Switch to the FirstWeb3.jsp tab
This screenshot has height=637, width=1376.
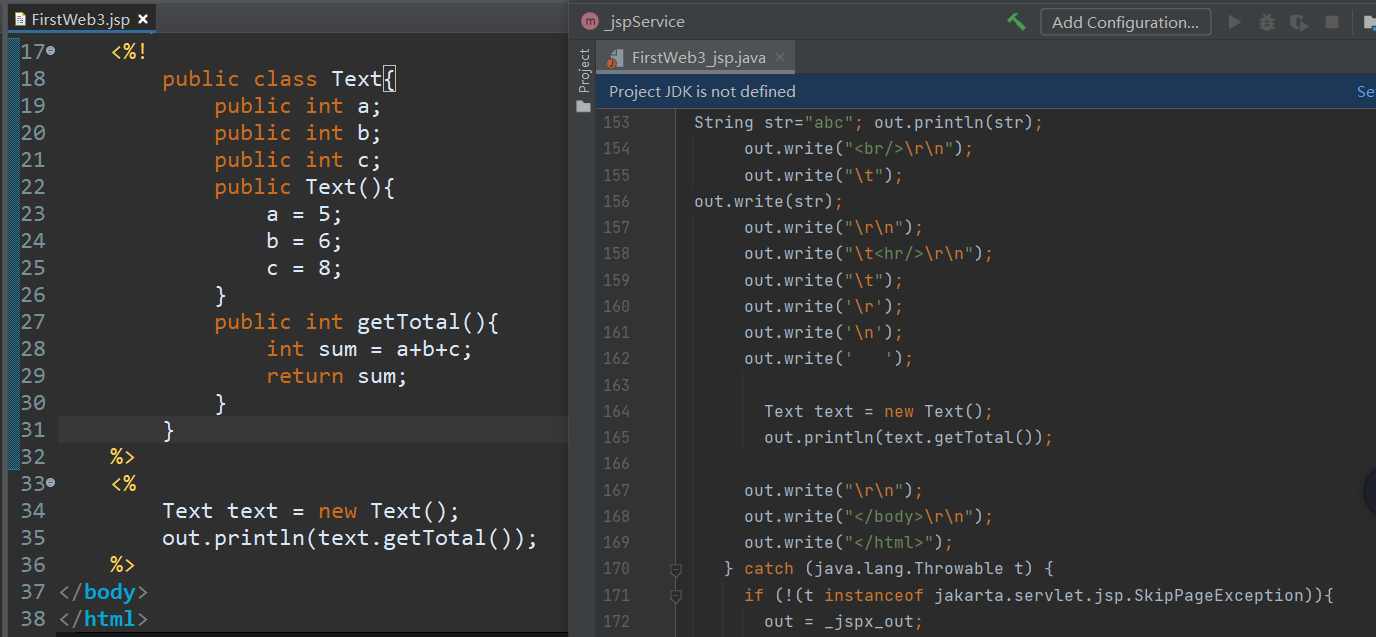coord(80,19)
